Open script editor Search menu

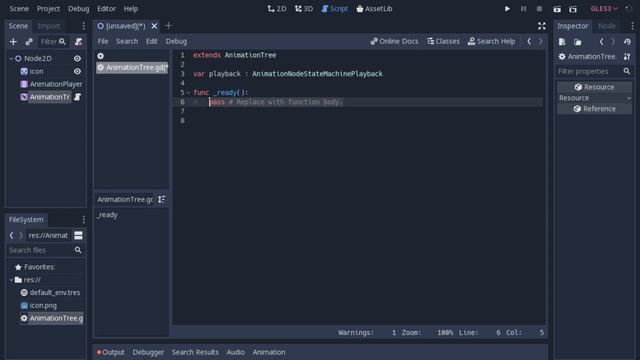(127, 41)
